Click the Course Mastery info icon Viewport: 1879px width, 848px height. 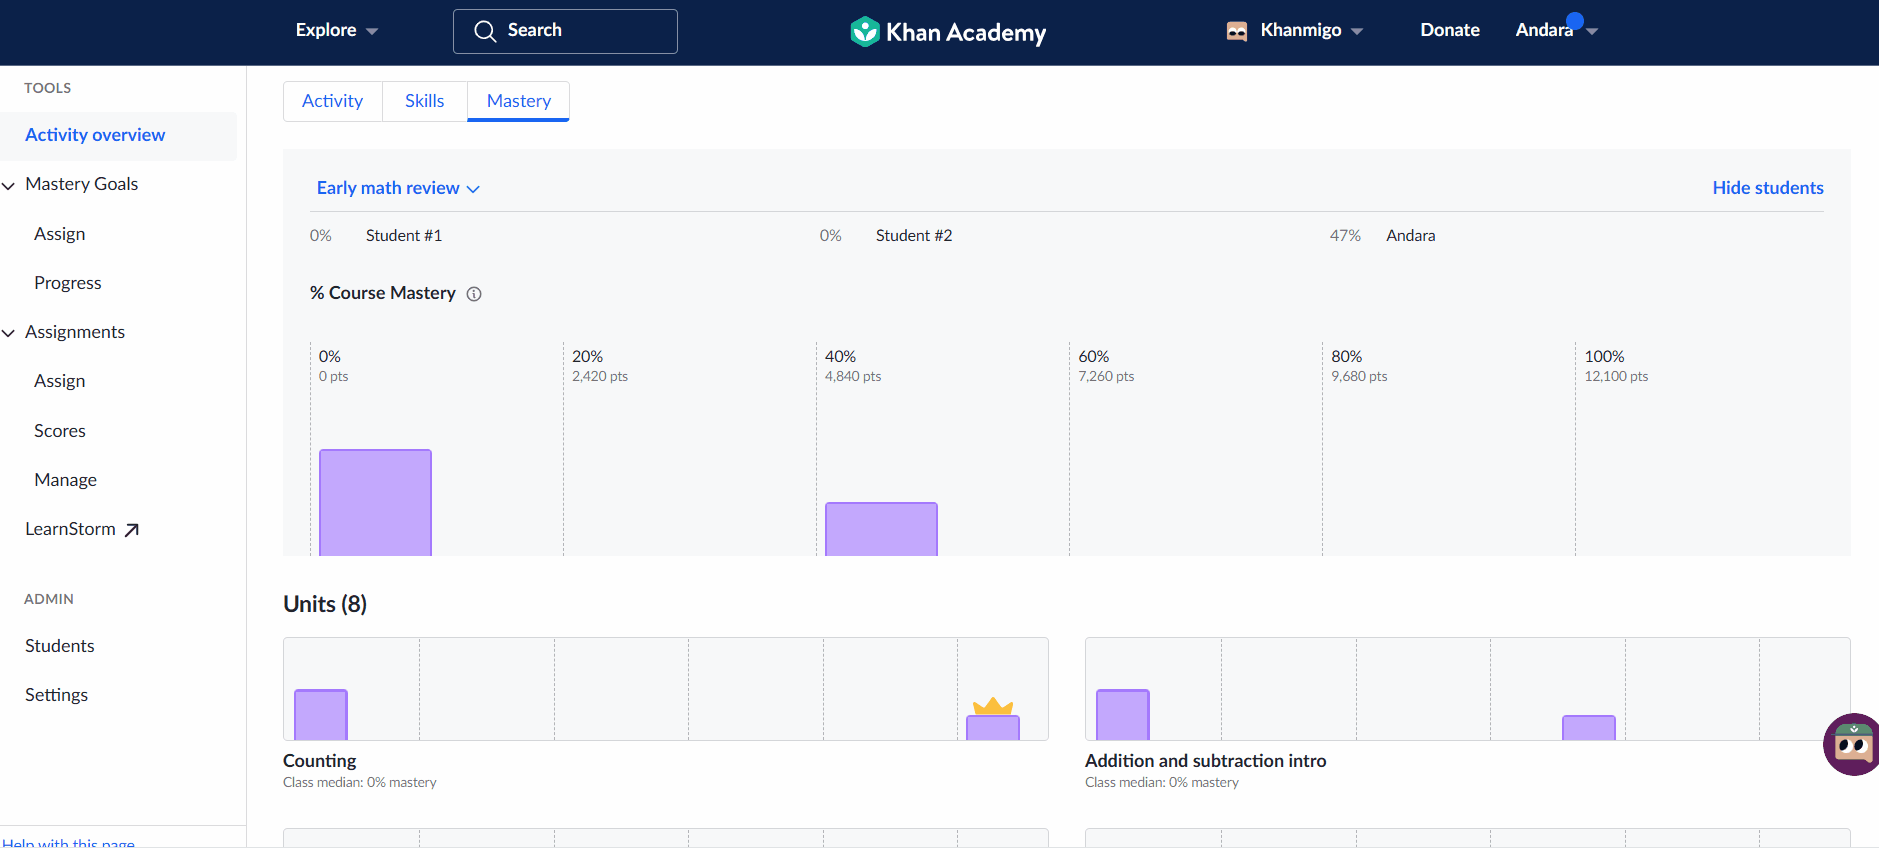click(x=474, y=294)
